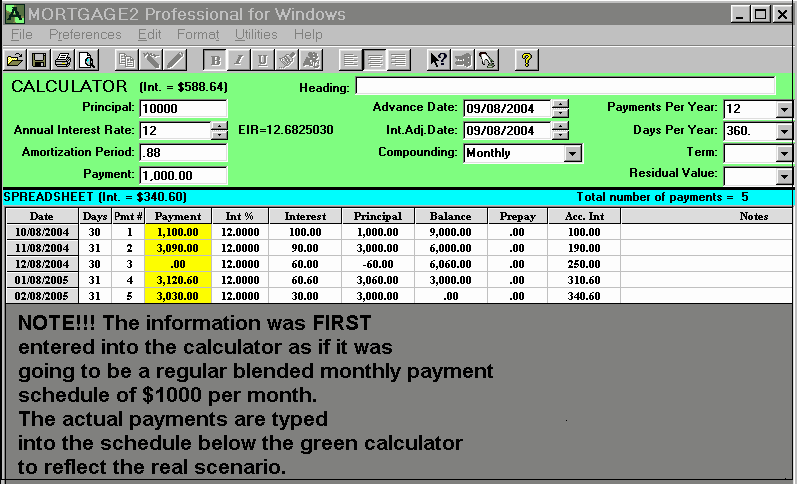Viewport: 797px width, 484px height.
Task: Expand the Payments Per Year dropdown
Action: 783,109
